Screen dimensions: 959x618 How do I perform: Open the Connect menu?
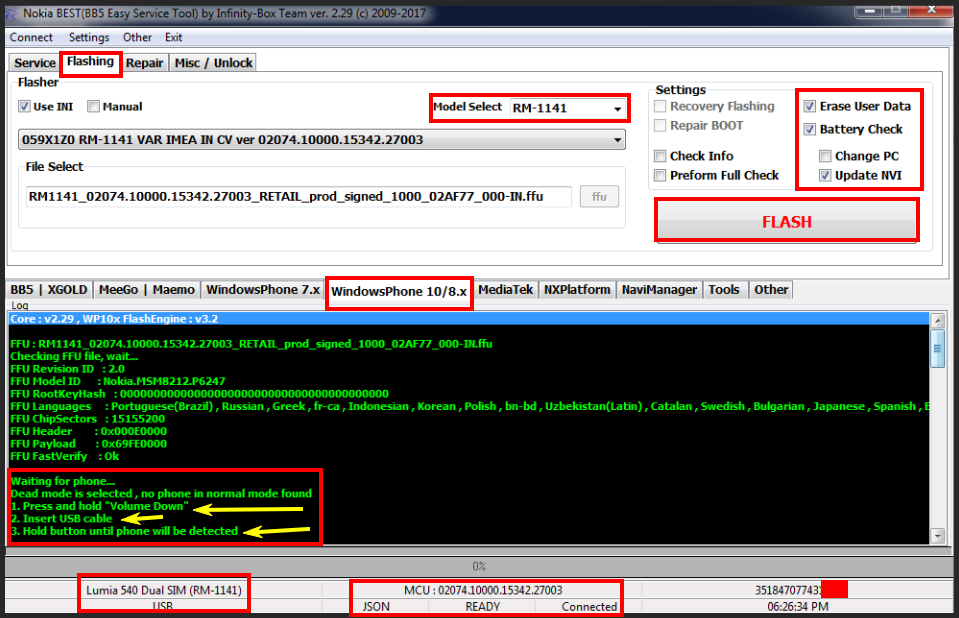[31, 37]
